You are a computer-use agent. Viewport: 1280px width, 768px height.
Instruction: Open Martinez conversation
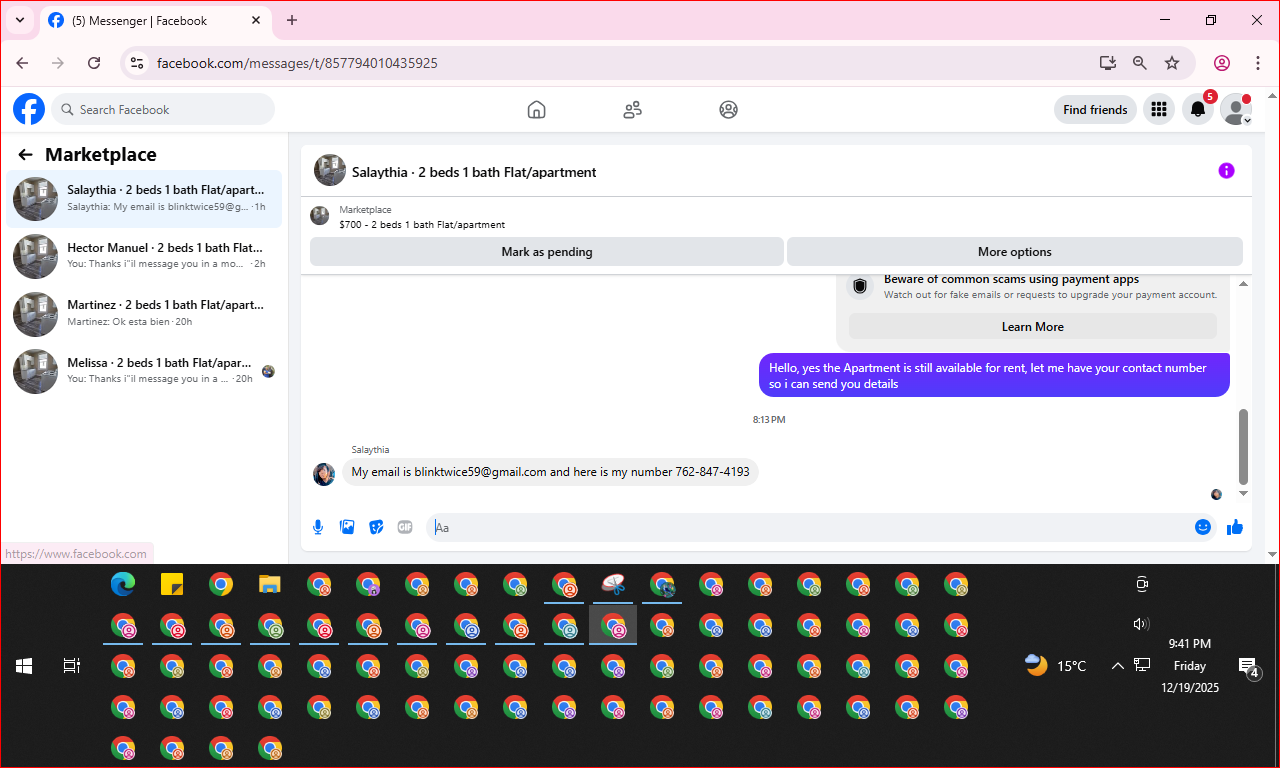pyautogui.click(x=145, y=313)
